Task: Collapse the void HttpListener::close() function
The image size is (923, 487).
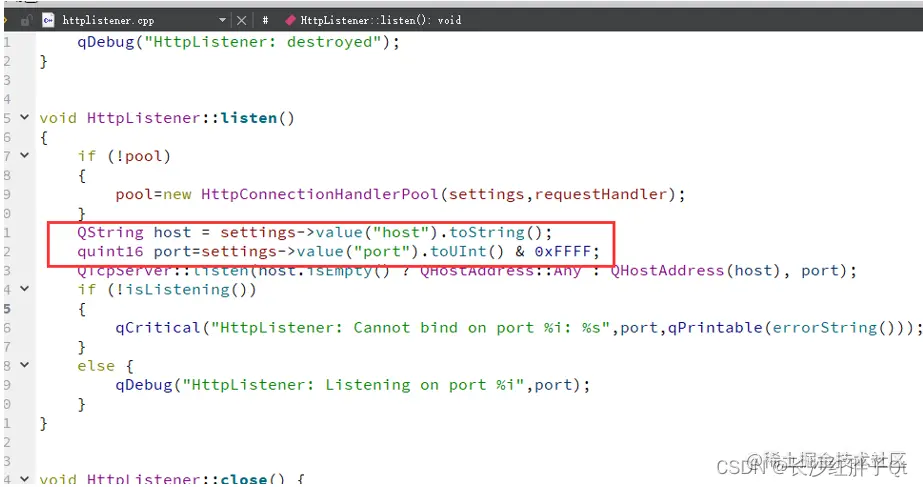Action: coord(24,479)
